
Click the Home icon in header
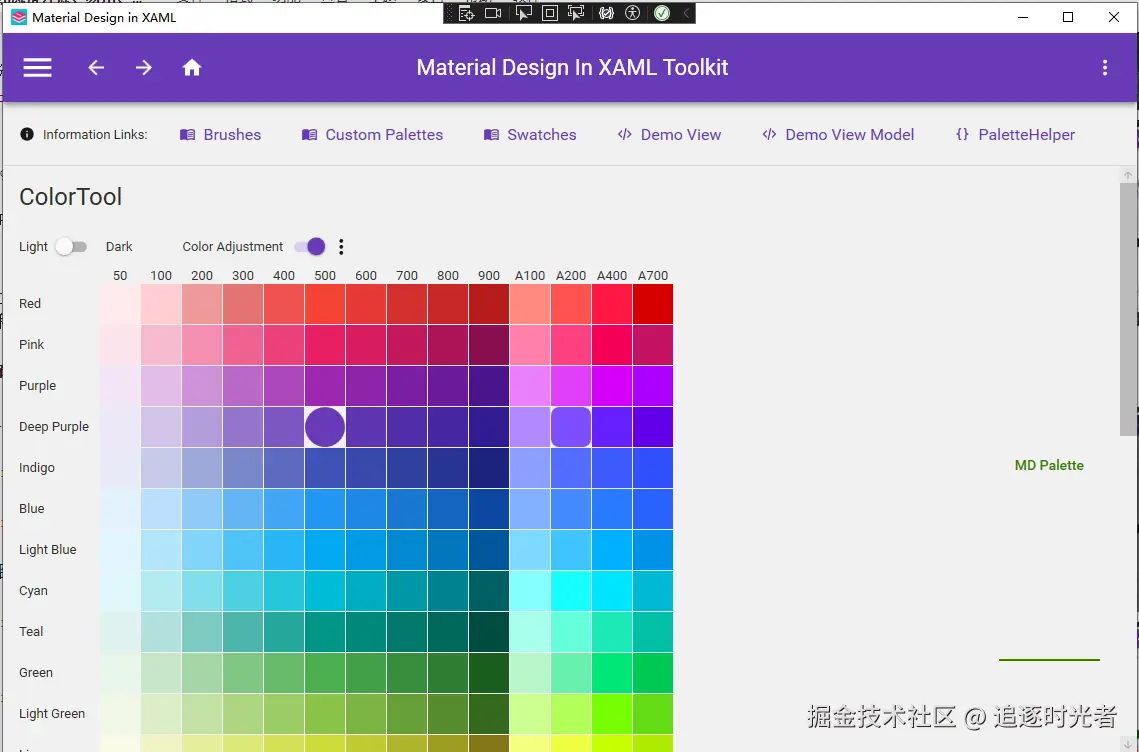(192, 68)
